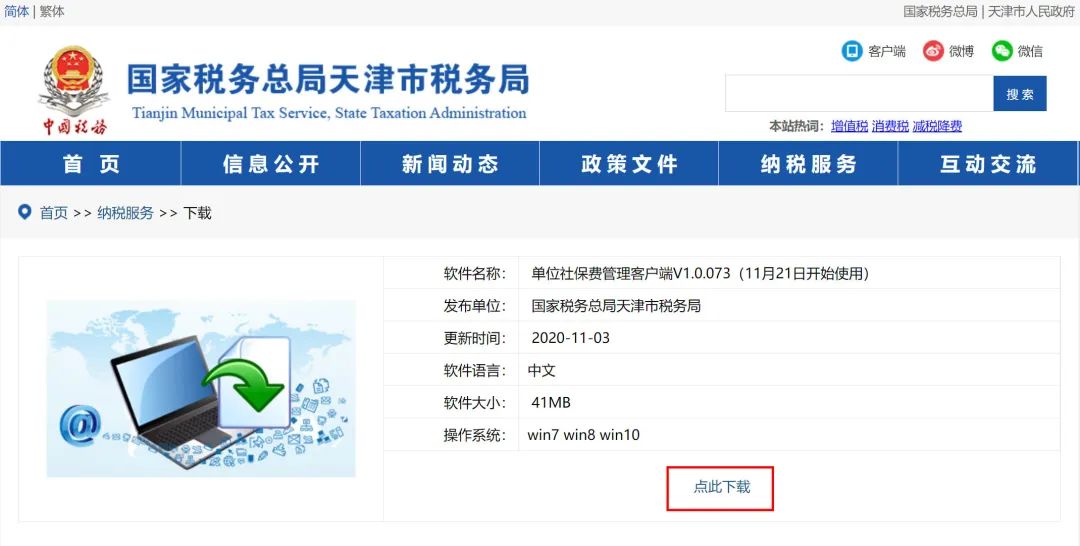Open 国家税务总局 link at top
This screenshot has width=1080, height=546.
coord(940,12)
